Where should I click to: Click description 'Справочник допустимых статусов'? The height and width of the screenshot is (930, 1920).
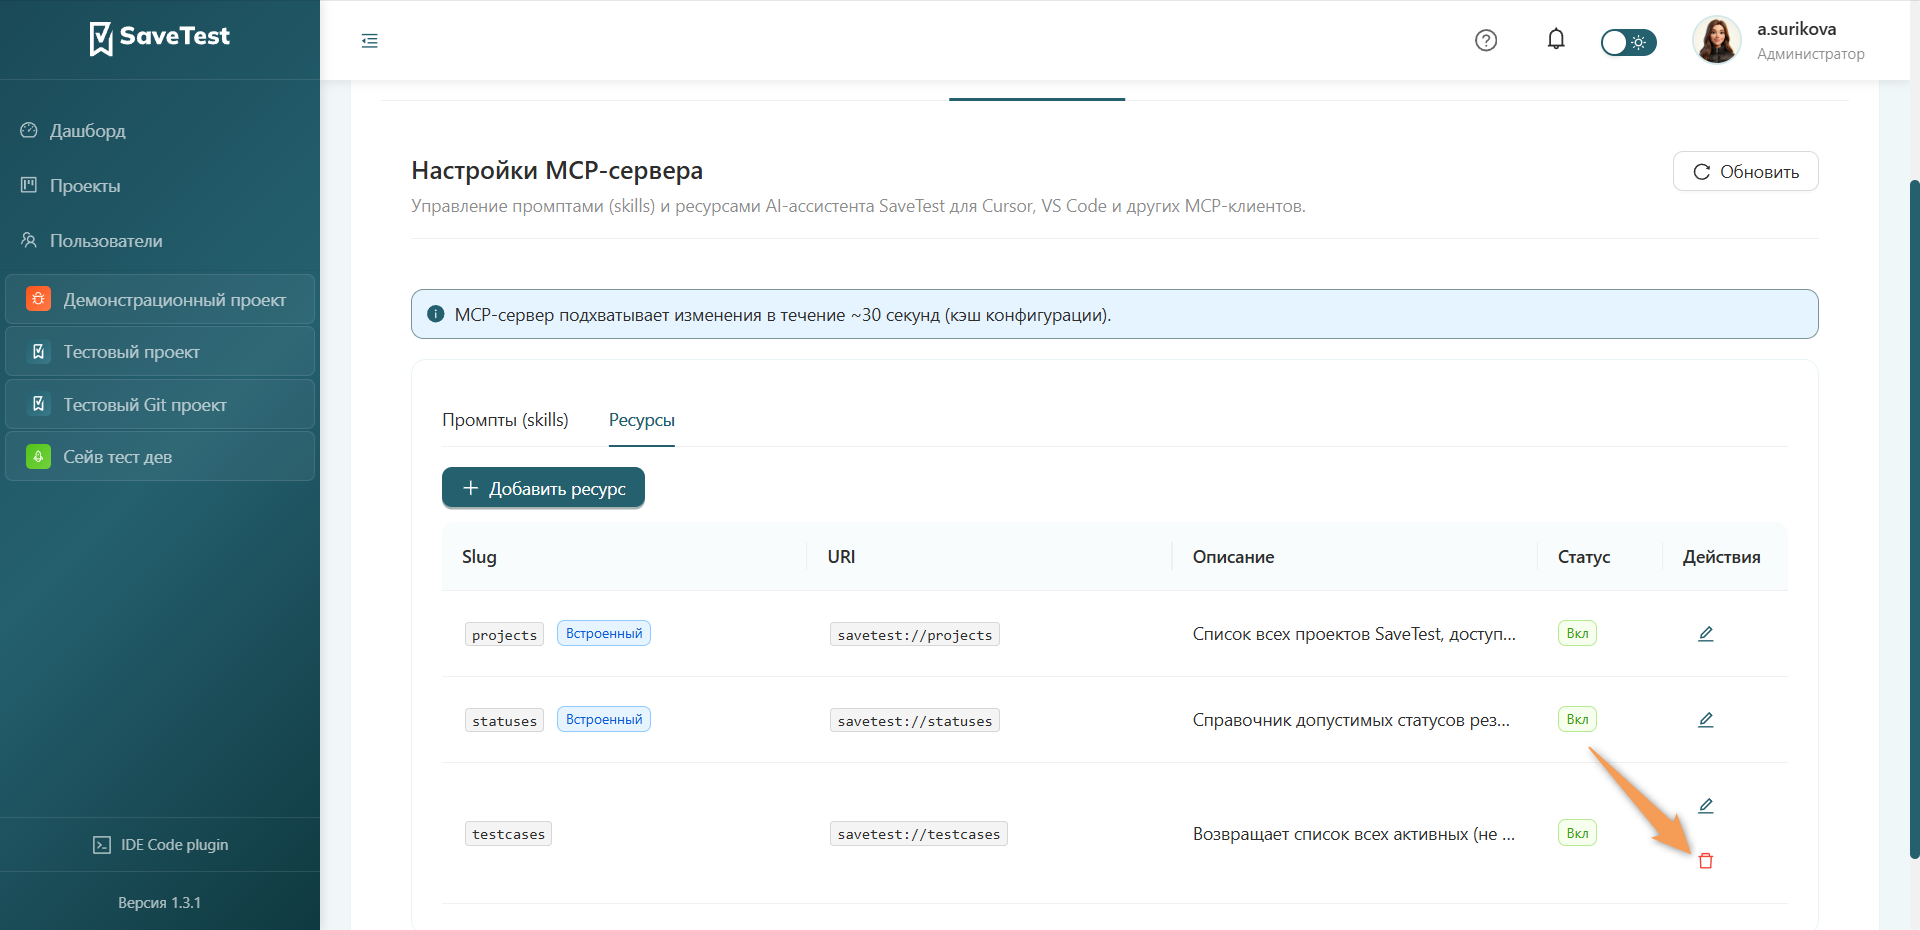(1351, 720)
